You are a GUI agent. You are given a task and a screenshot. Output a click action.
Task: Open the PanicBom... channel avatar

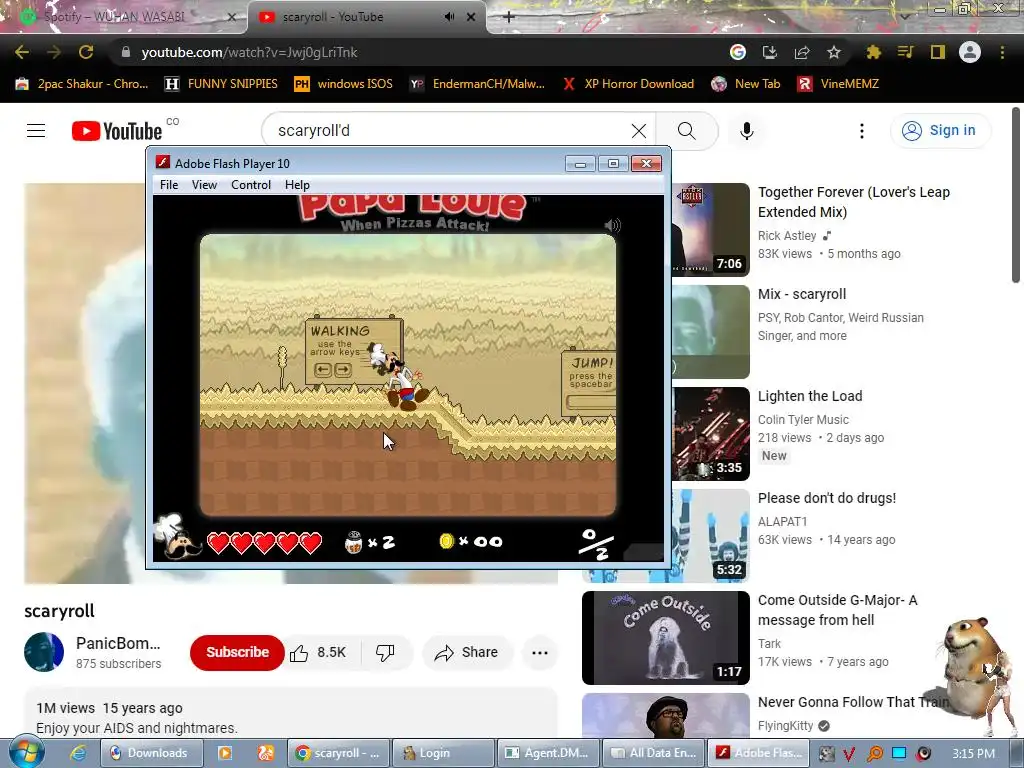[44, 652]
